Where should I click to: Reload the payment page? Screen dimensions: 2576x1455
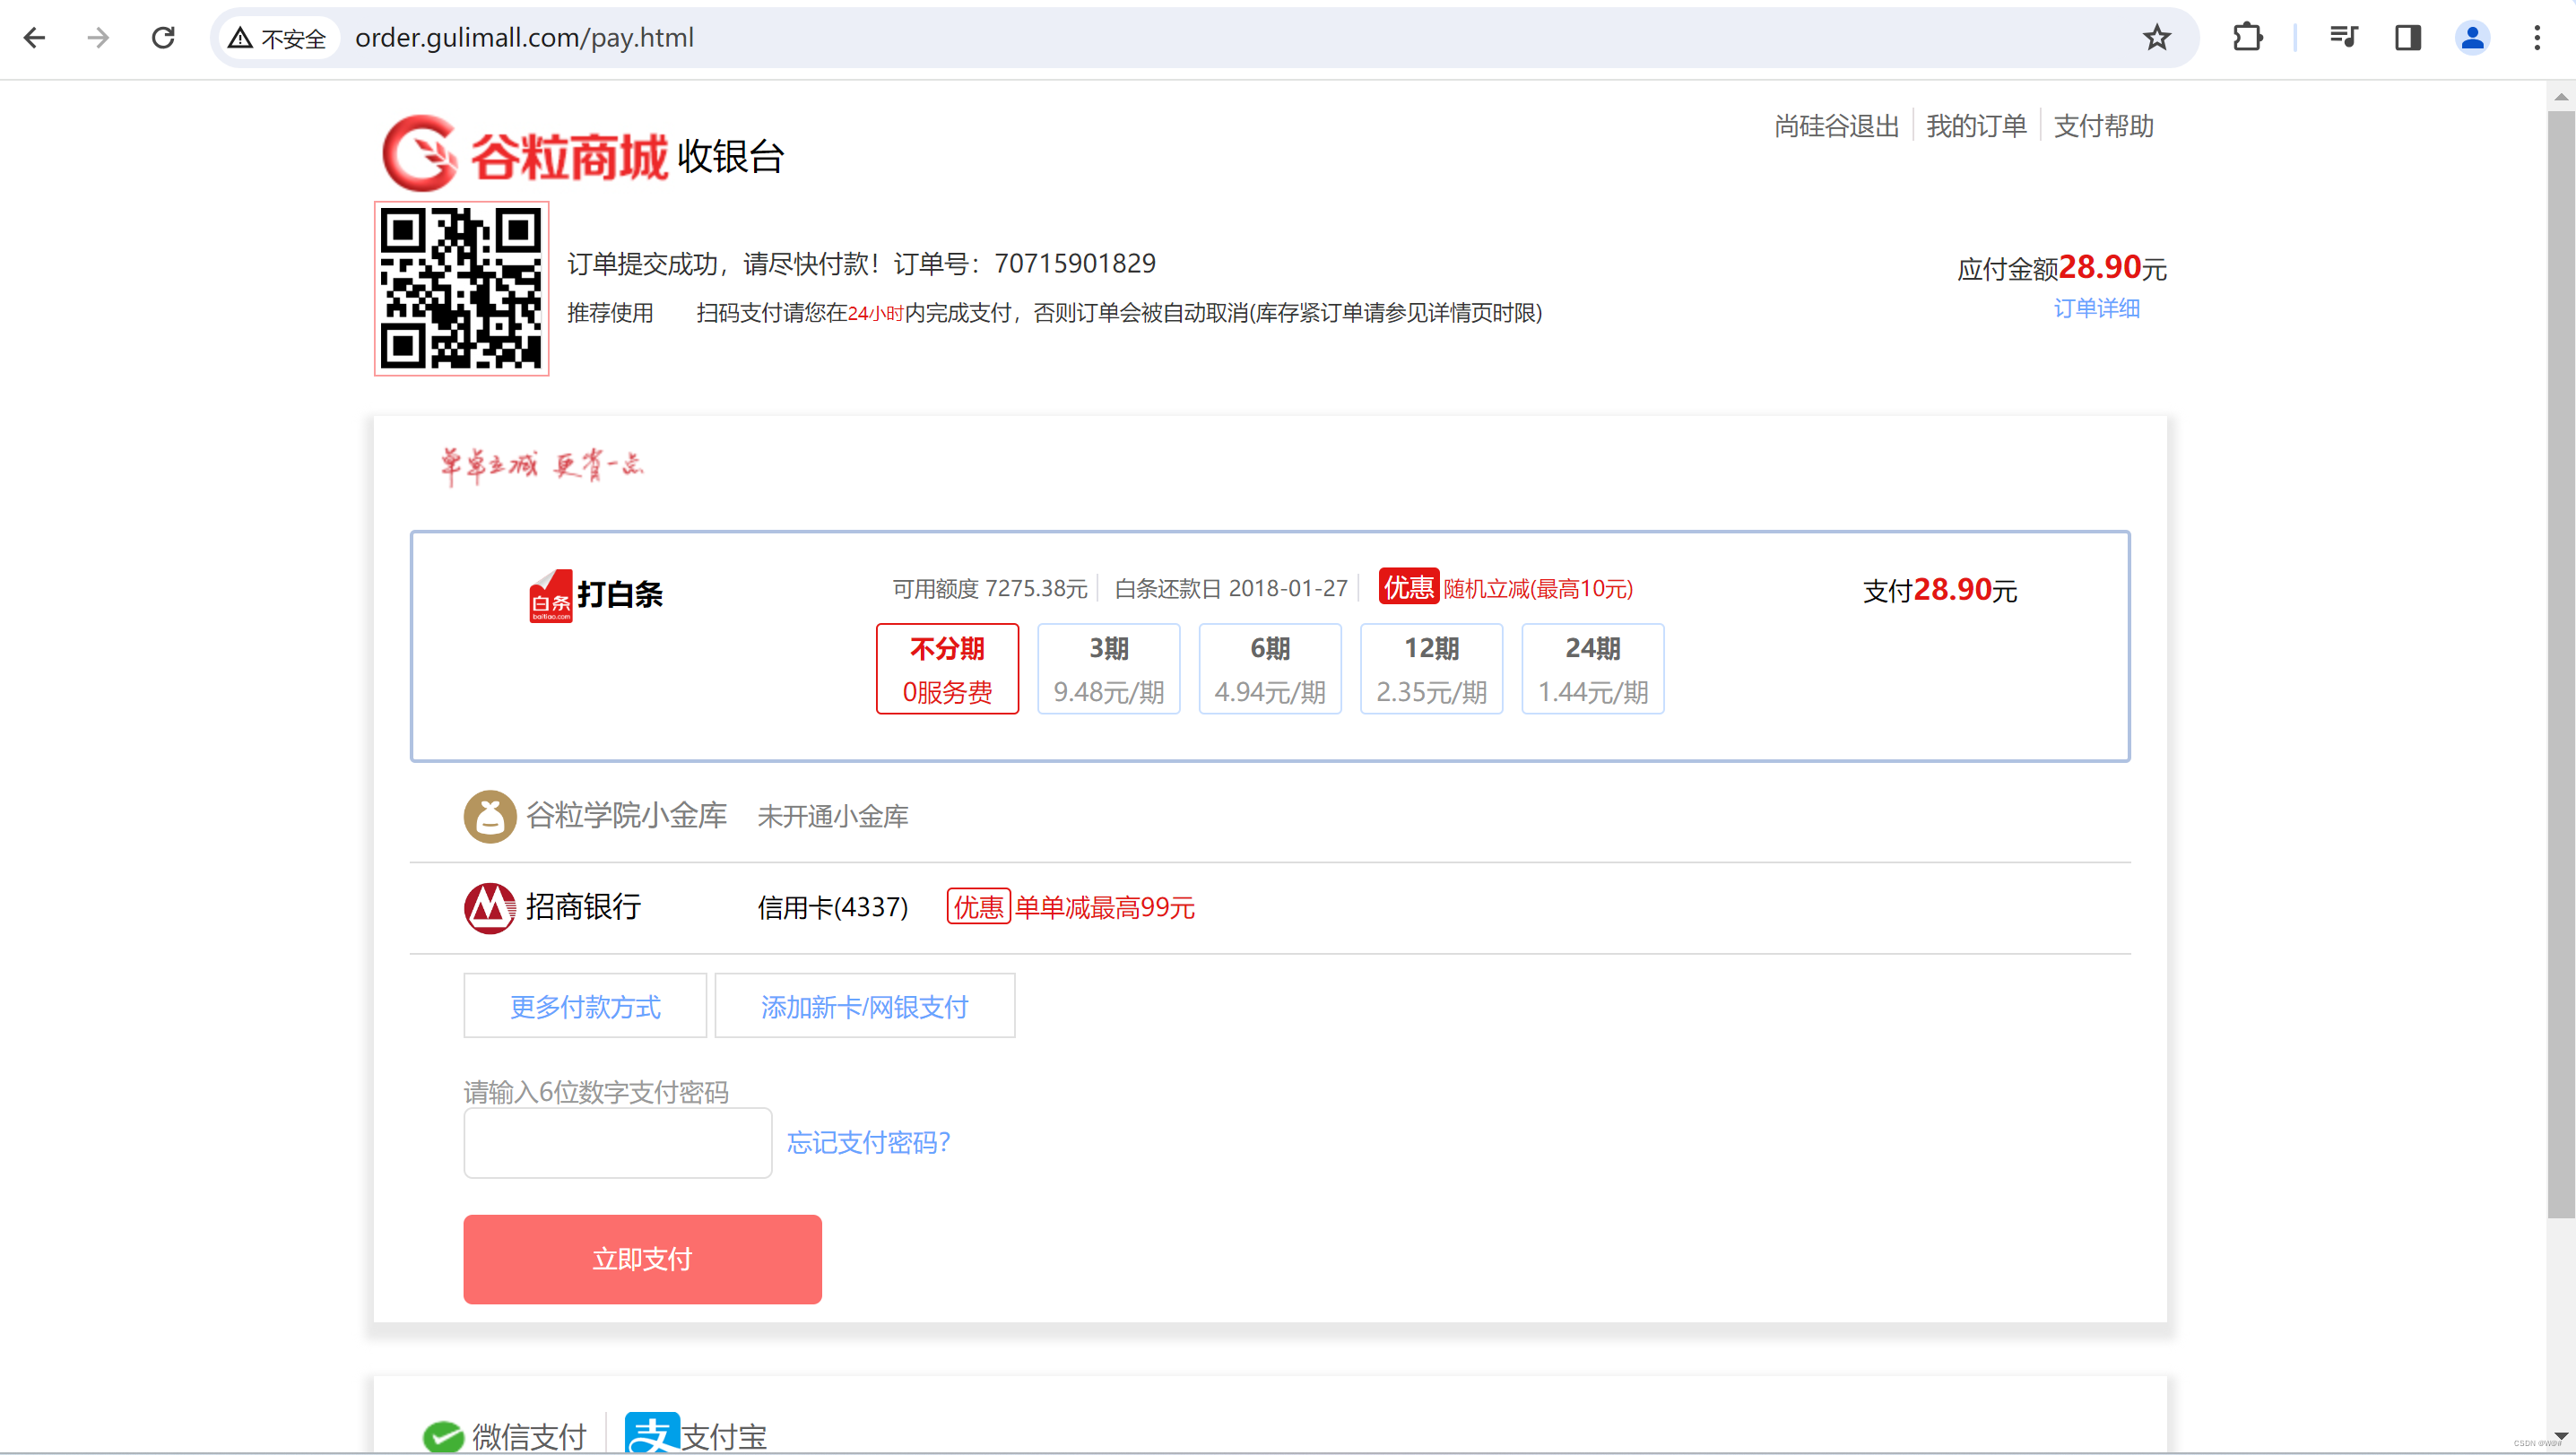(163, 38)
